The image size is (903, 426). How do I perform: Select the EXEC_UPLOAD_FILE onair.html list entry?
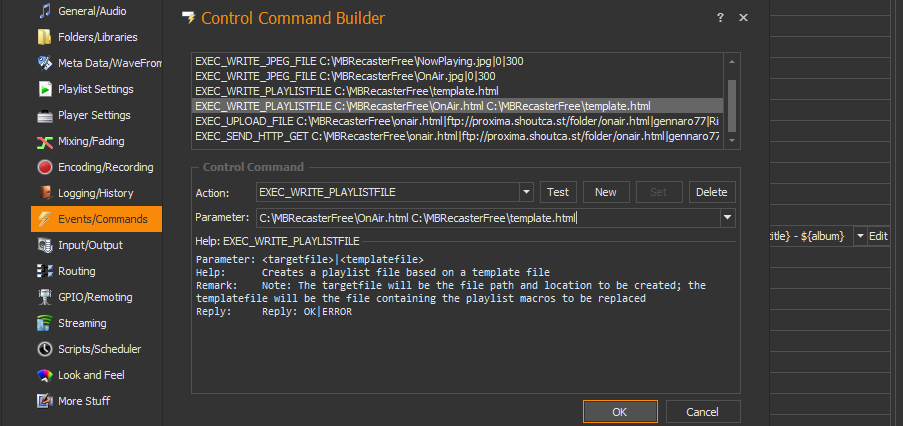pos(456,120)
